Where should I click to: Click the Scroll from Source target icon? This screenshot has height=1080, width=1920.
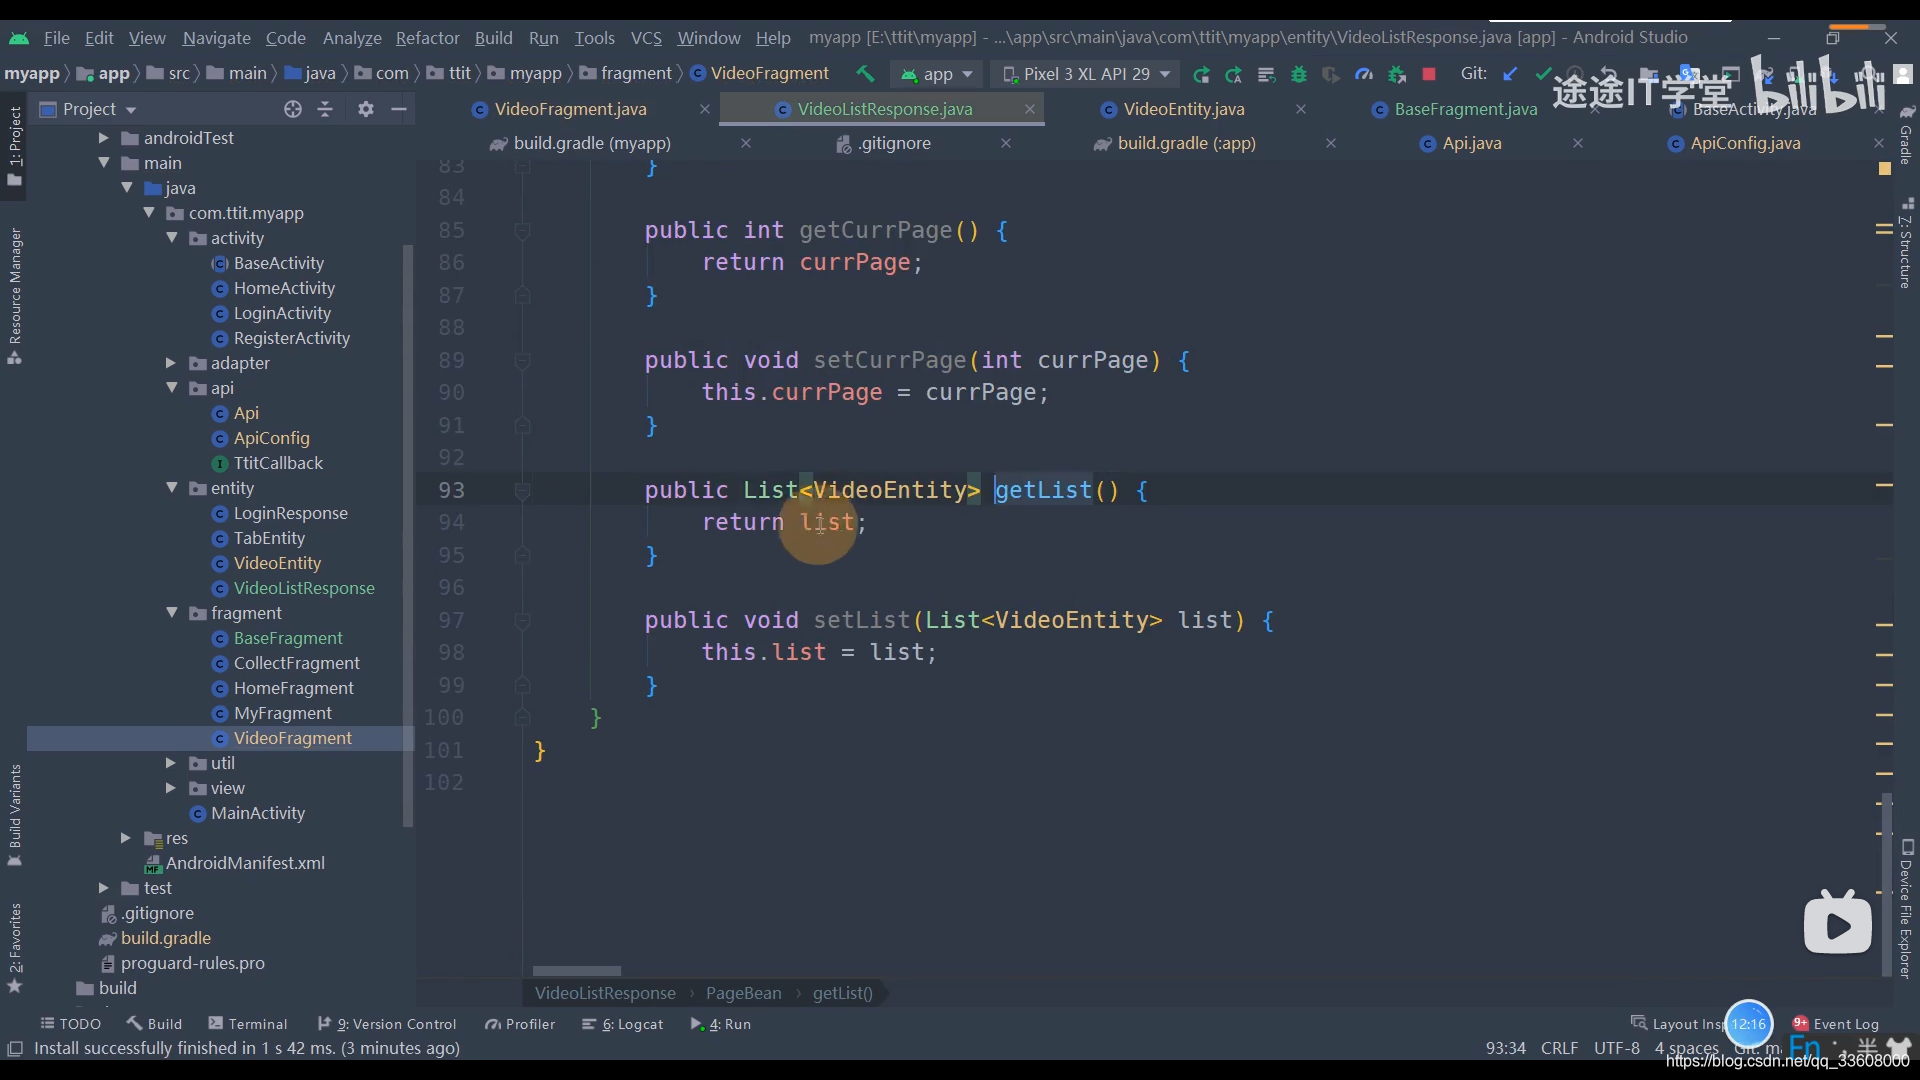pyautogui.click(x=292, y=109)
